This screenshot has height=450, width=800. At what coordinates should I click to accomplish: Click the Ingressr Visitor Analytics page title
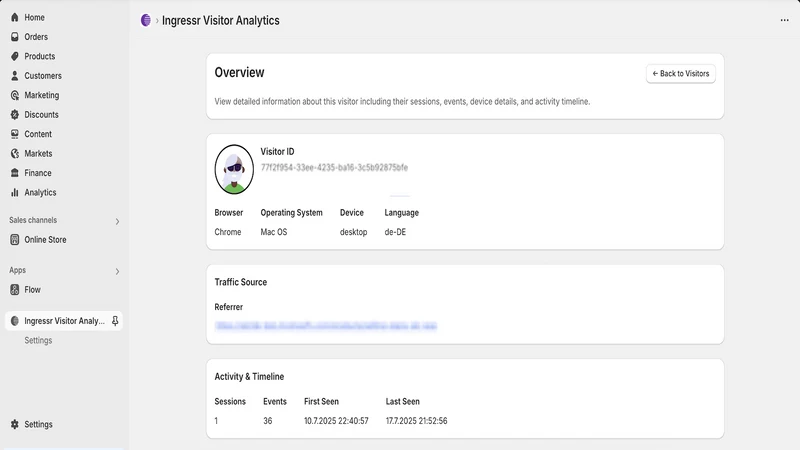220,20
